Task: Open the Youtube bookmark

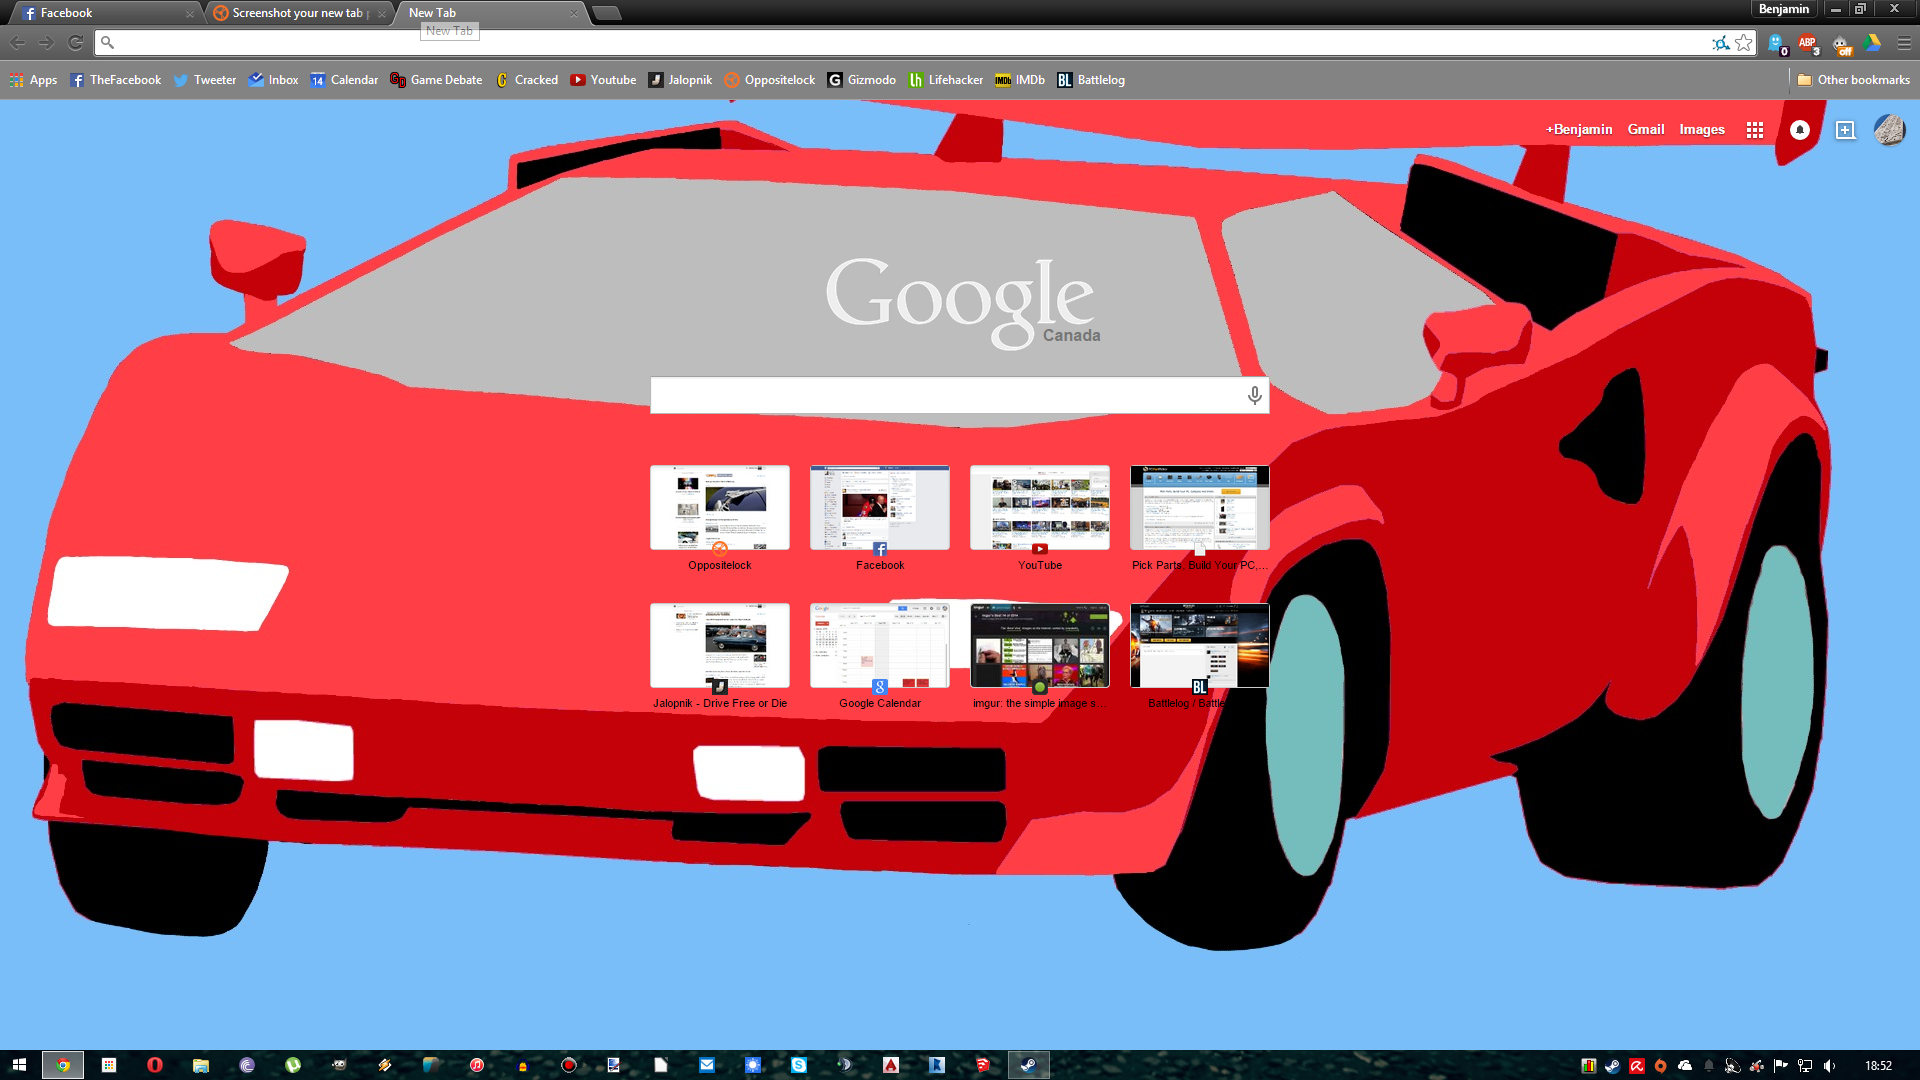Action: pos(603,80)
